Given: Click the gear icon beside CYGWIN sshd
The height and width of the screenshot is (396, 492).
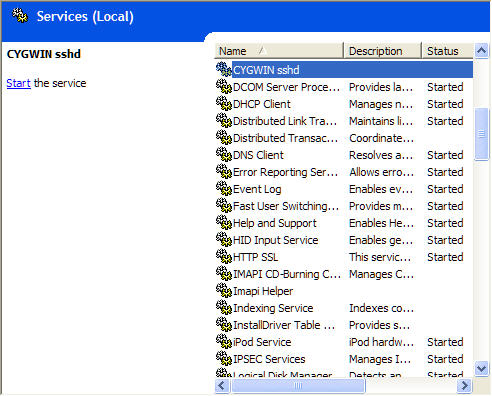Looking at the screenshot, I should tap(224, 69).
